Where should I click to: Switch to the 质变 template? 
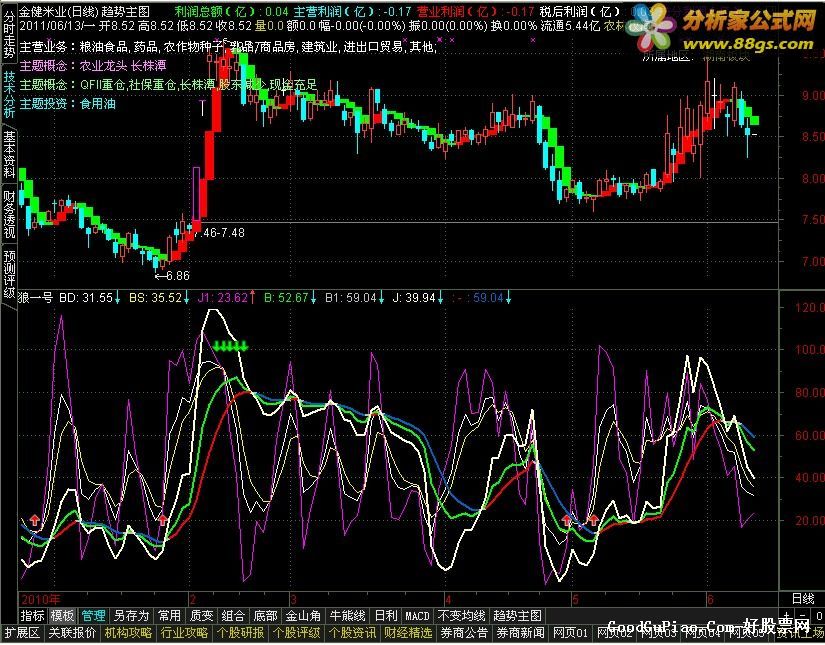click(x=202, y=616)
